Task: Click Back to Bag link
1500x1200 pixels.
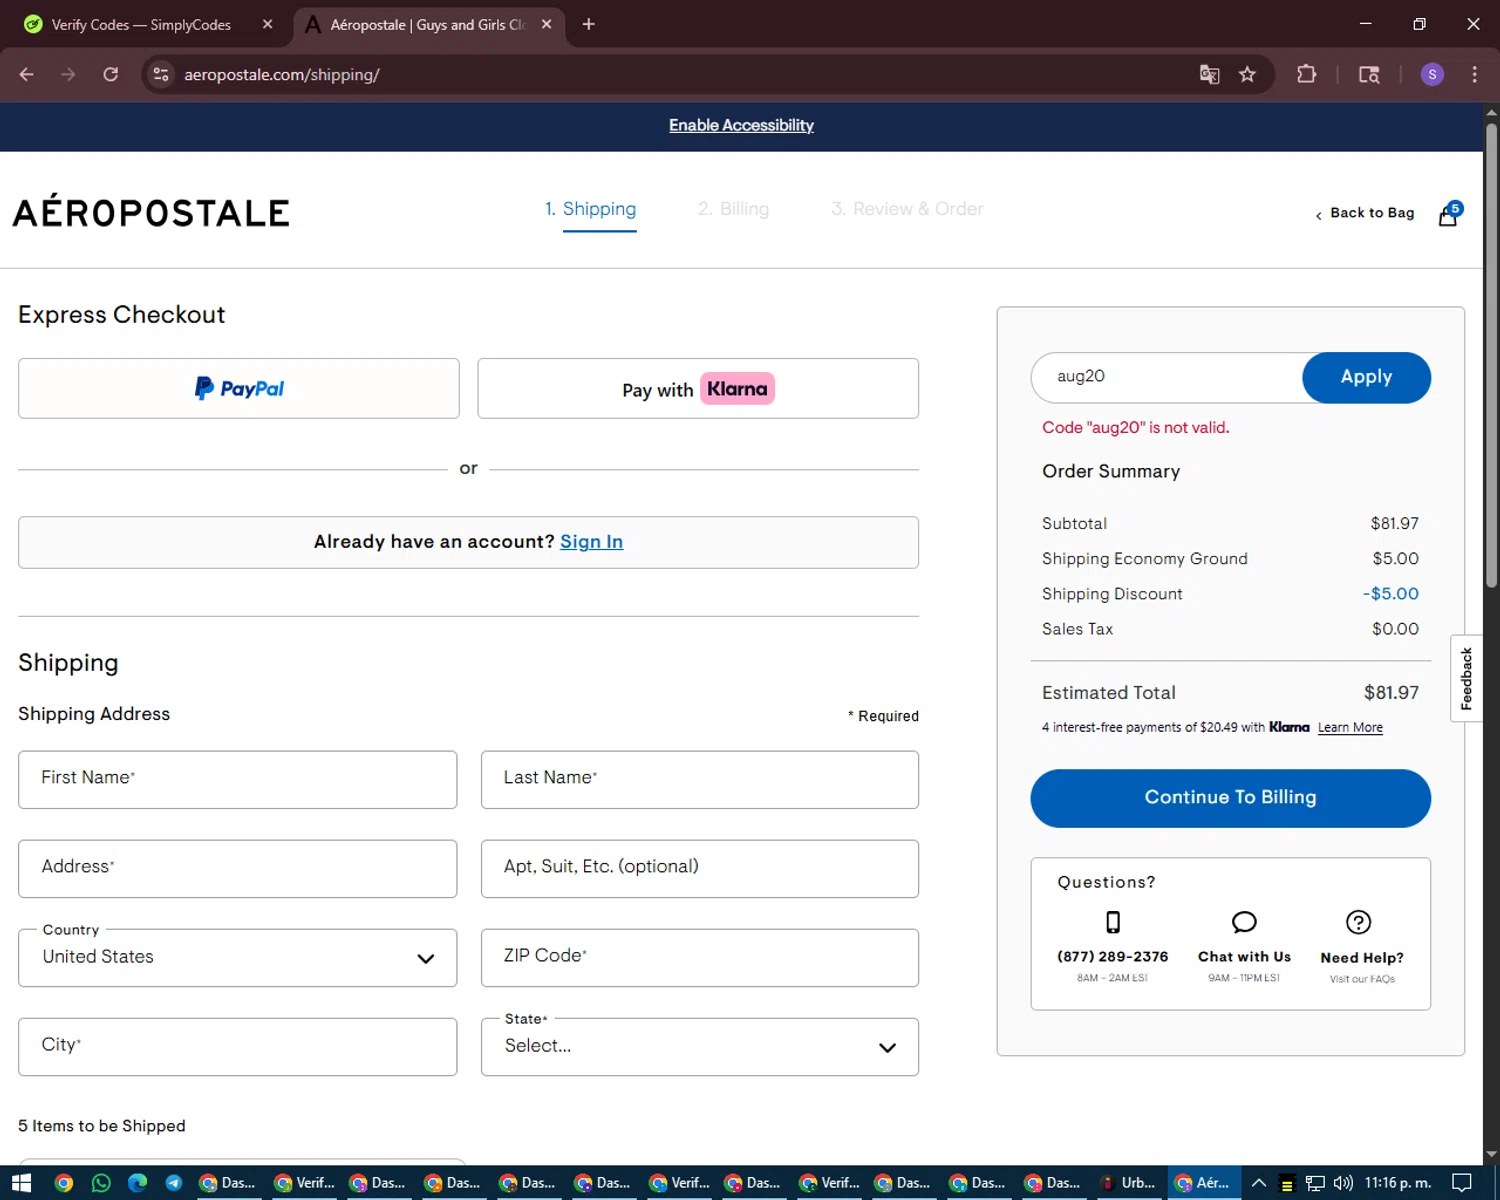Action: tap(1365, 213)
